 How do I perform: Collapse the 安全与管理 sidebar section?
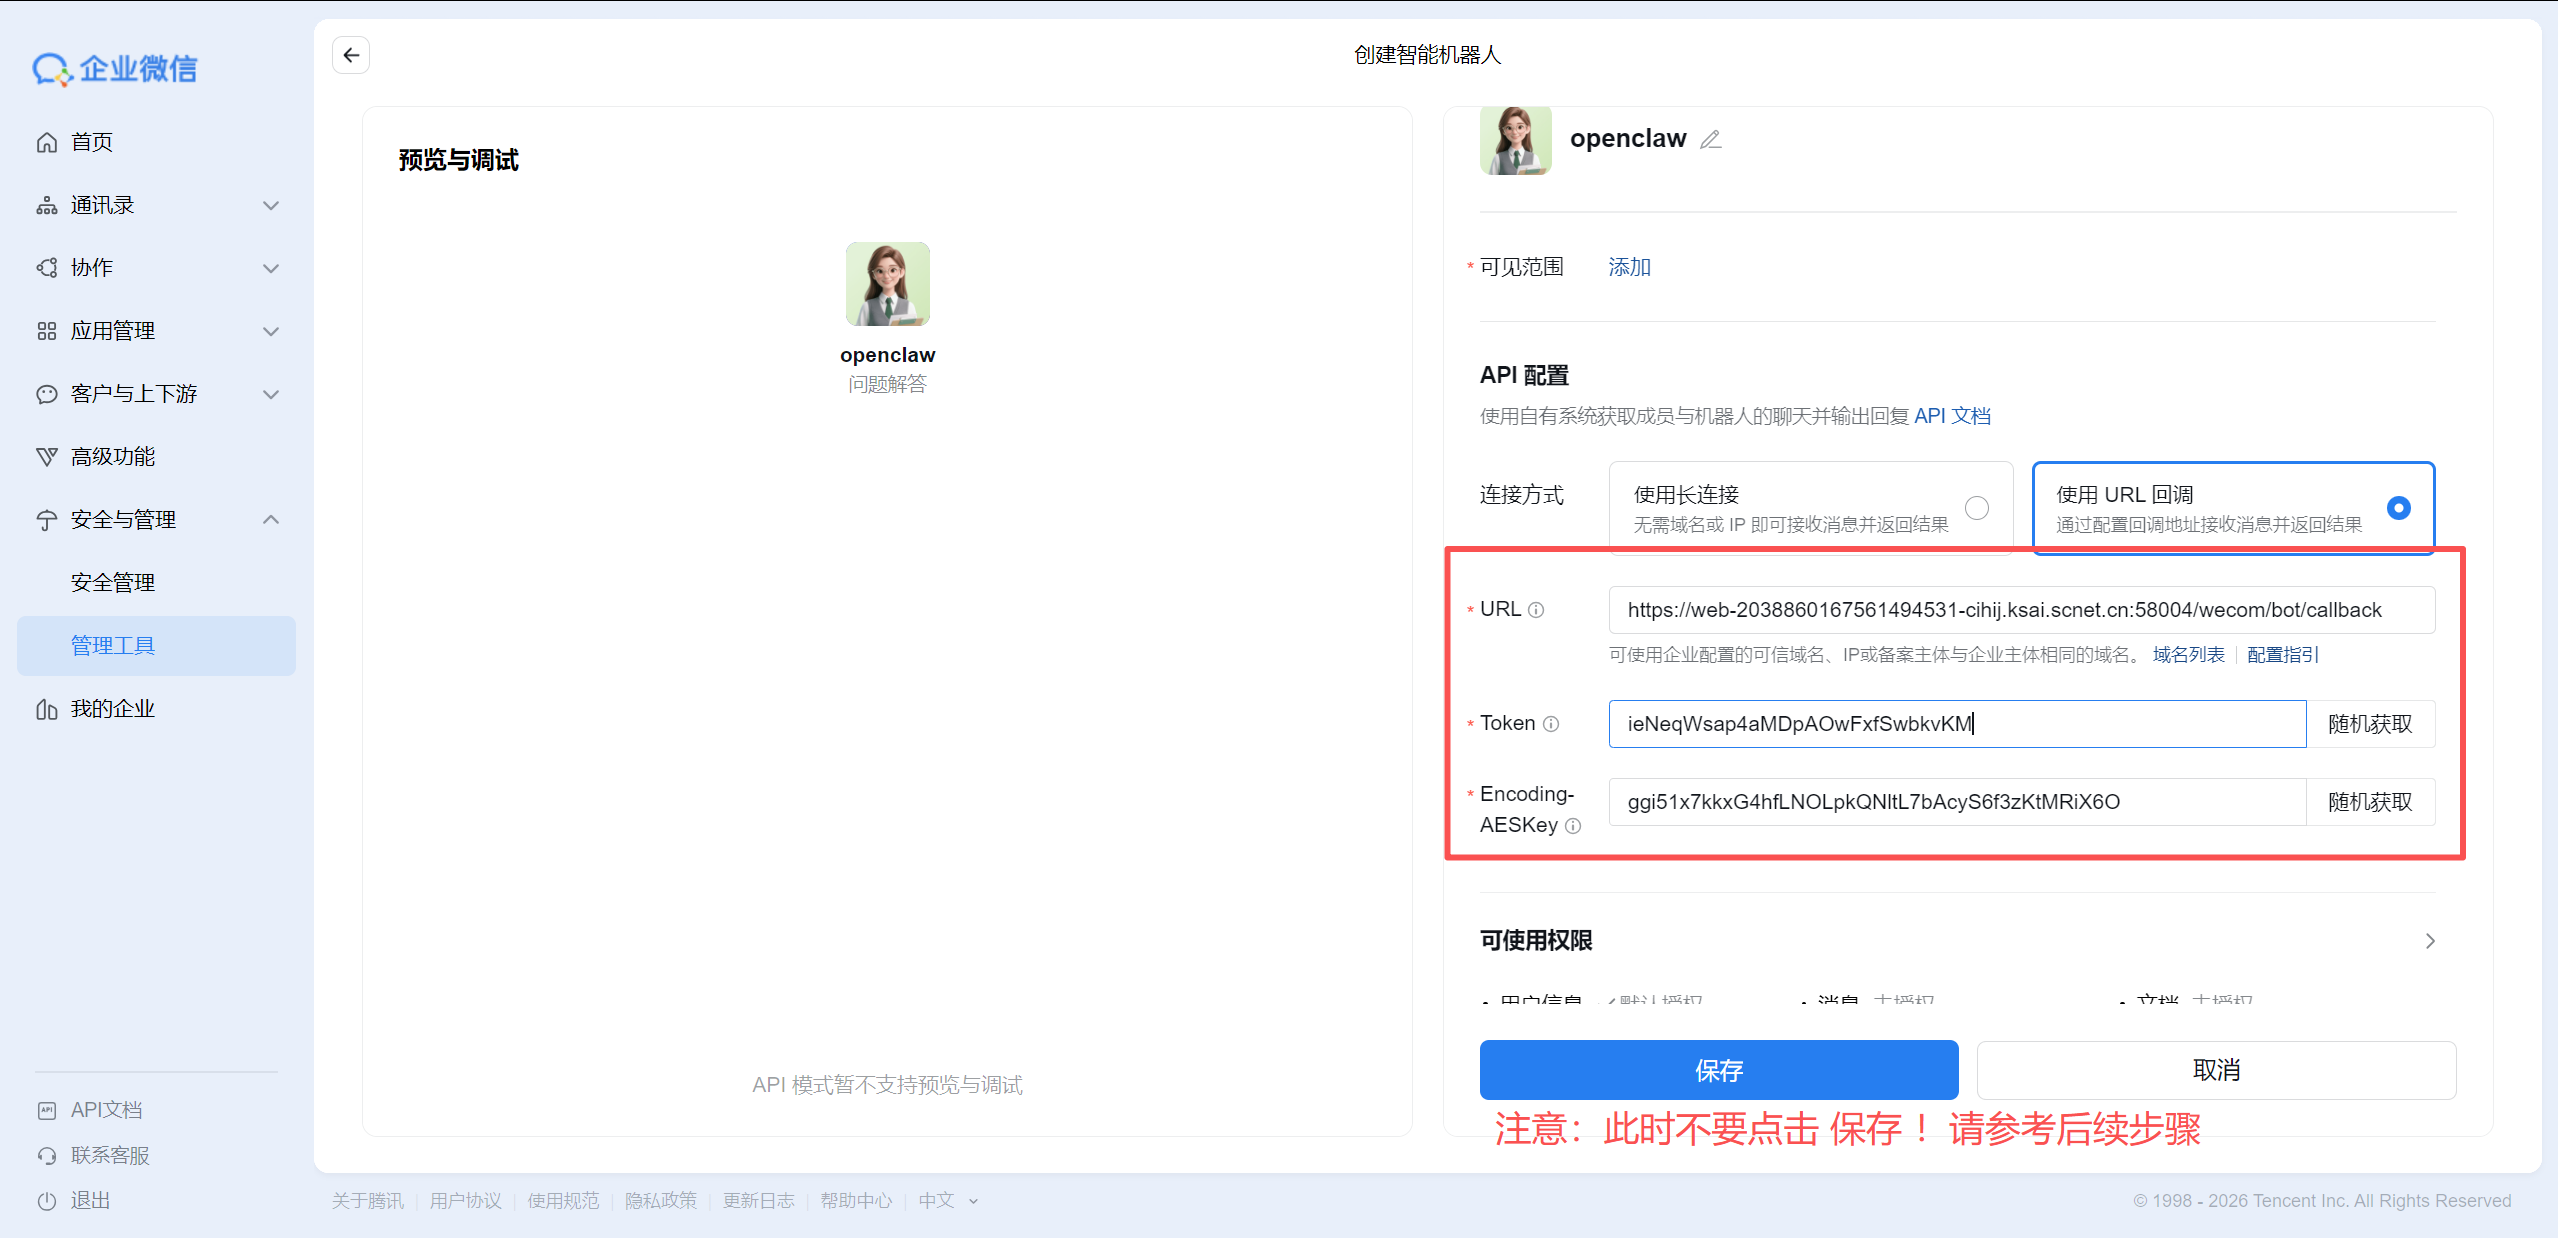(x=270, y=519)
